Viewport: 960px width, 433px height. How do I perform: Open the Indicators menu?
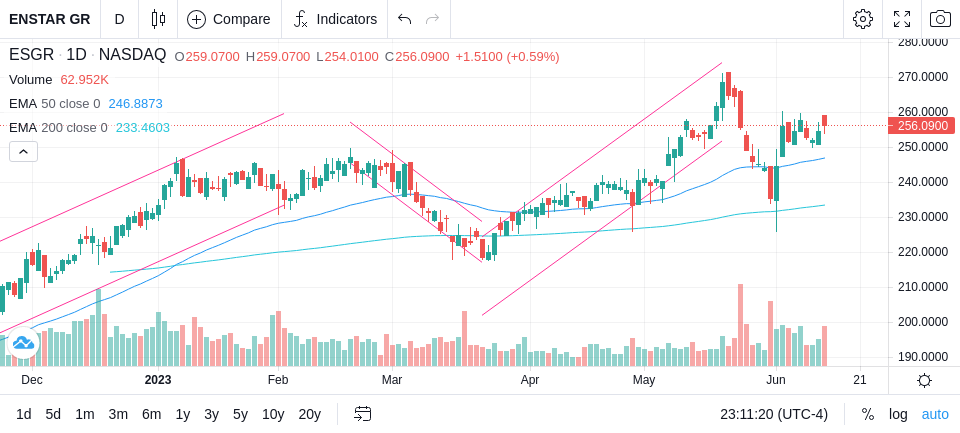click(335, 19)
